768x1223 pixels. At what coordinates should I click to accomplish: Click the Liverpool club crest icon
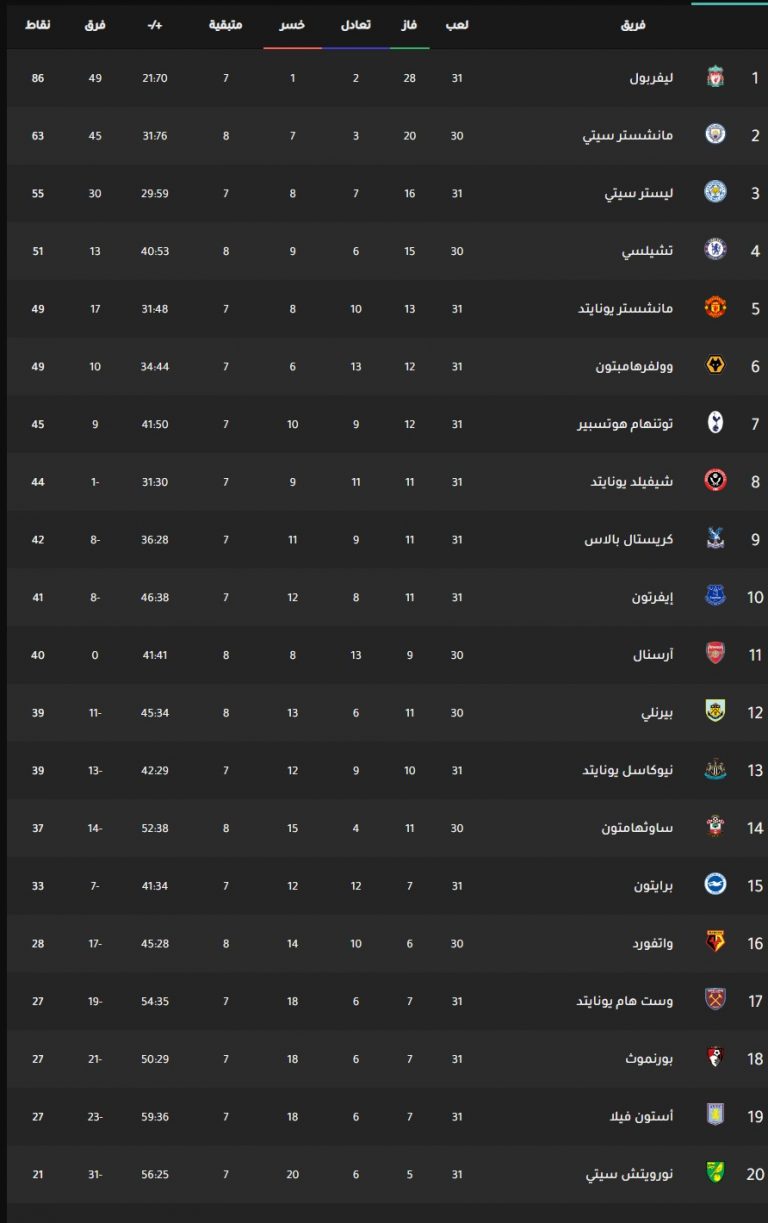[715, 77]
